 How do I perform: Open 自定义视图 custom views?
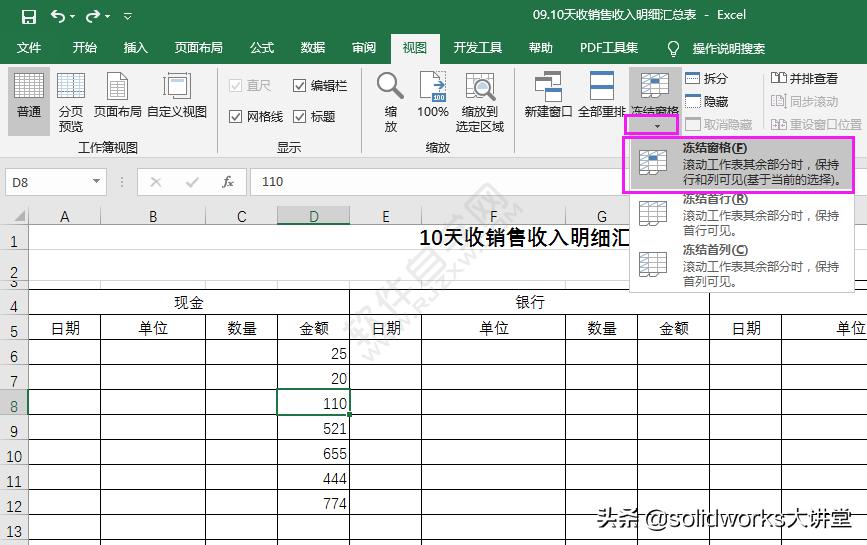tap(177, 96)
